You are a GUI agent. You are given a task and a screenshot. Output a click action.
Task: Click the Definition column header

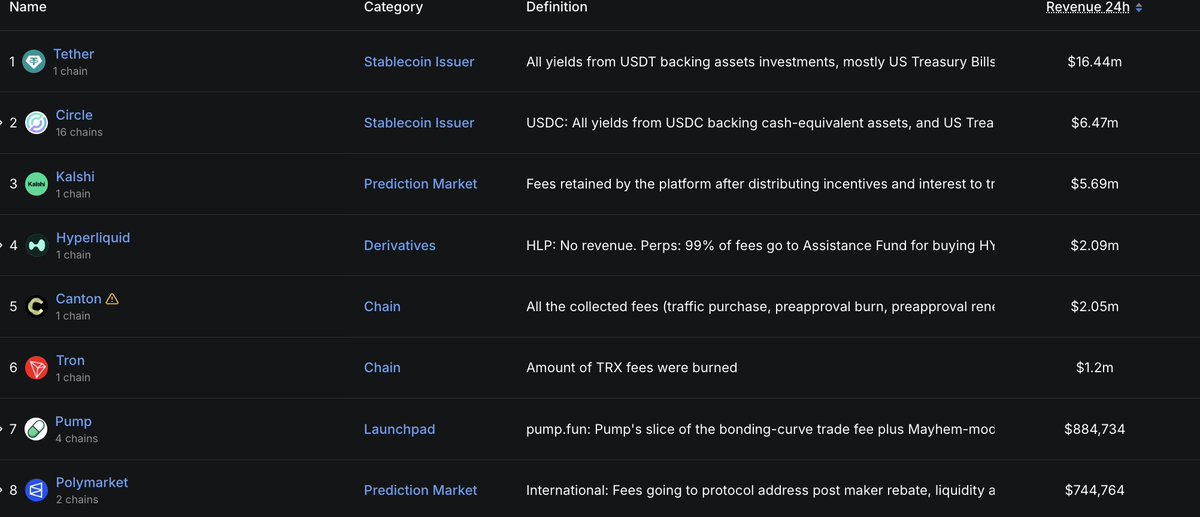pyautogui.click(x=557, y=7)
